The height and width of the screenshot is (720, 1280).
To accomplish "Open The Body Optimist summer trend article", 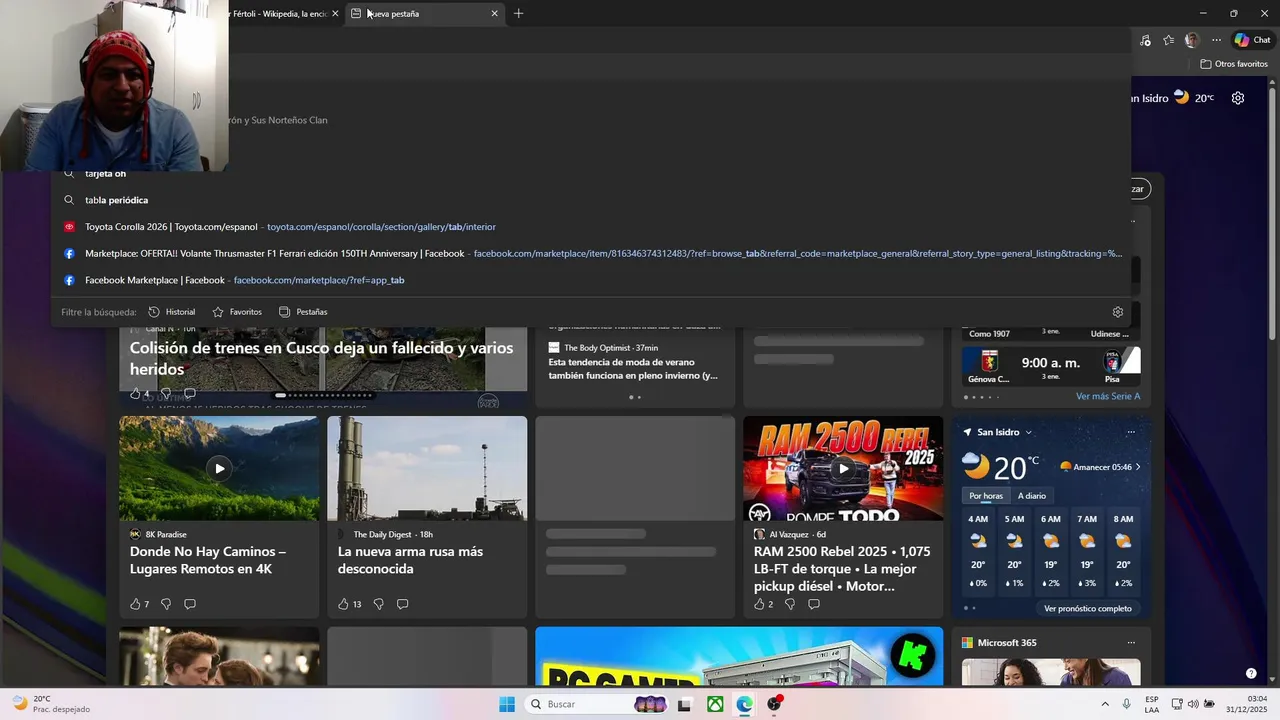I will (633, 369).
